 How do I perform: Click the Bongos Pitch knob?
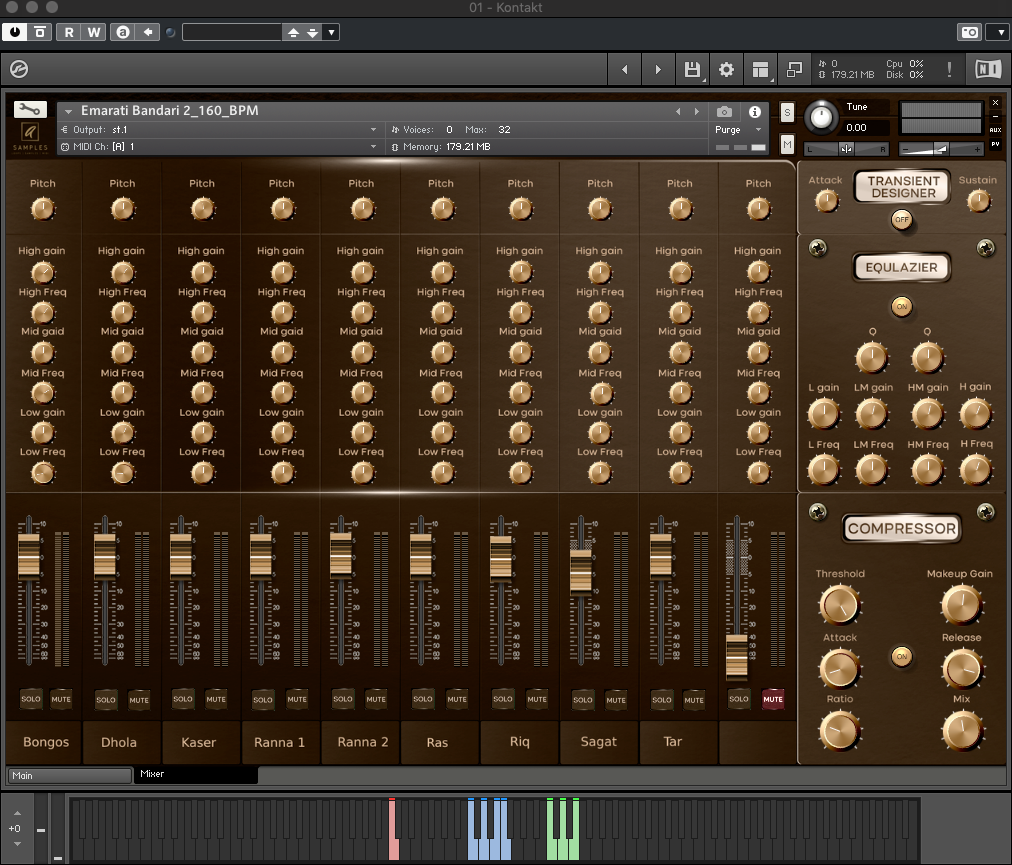coord(43,209)
